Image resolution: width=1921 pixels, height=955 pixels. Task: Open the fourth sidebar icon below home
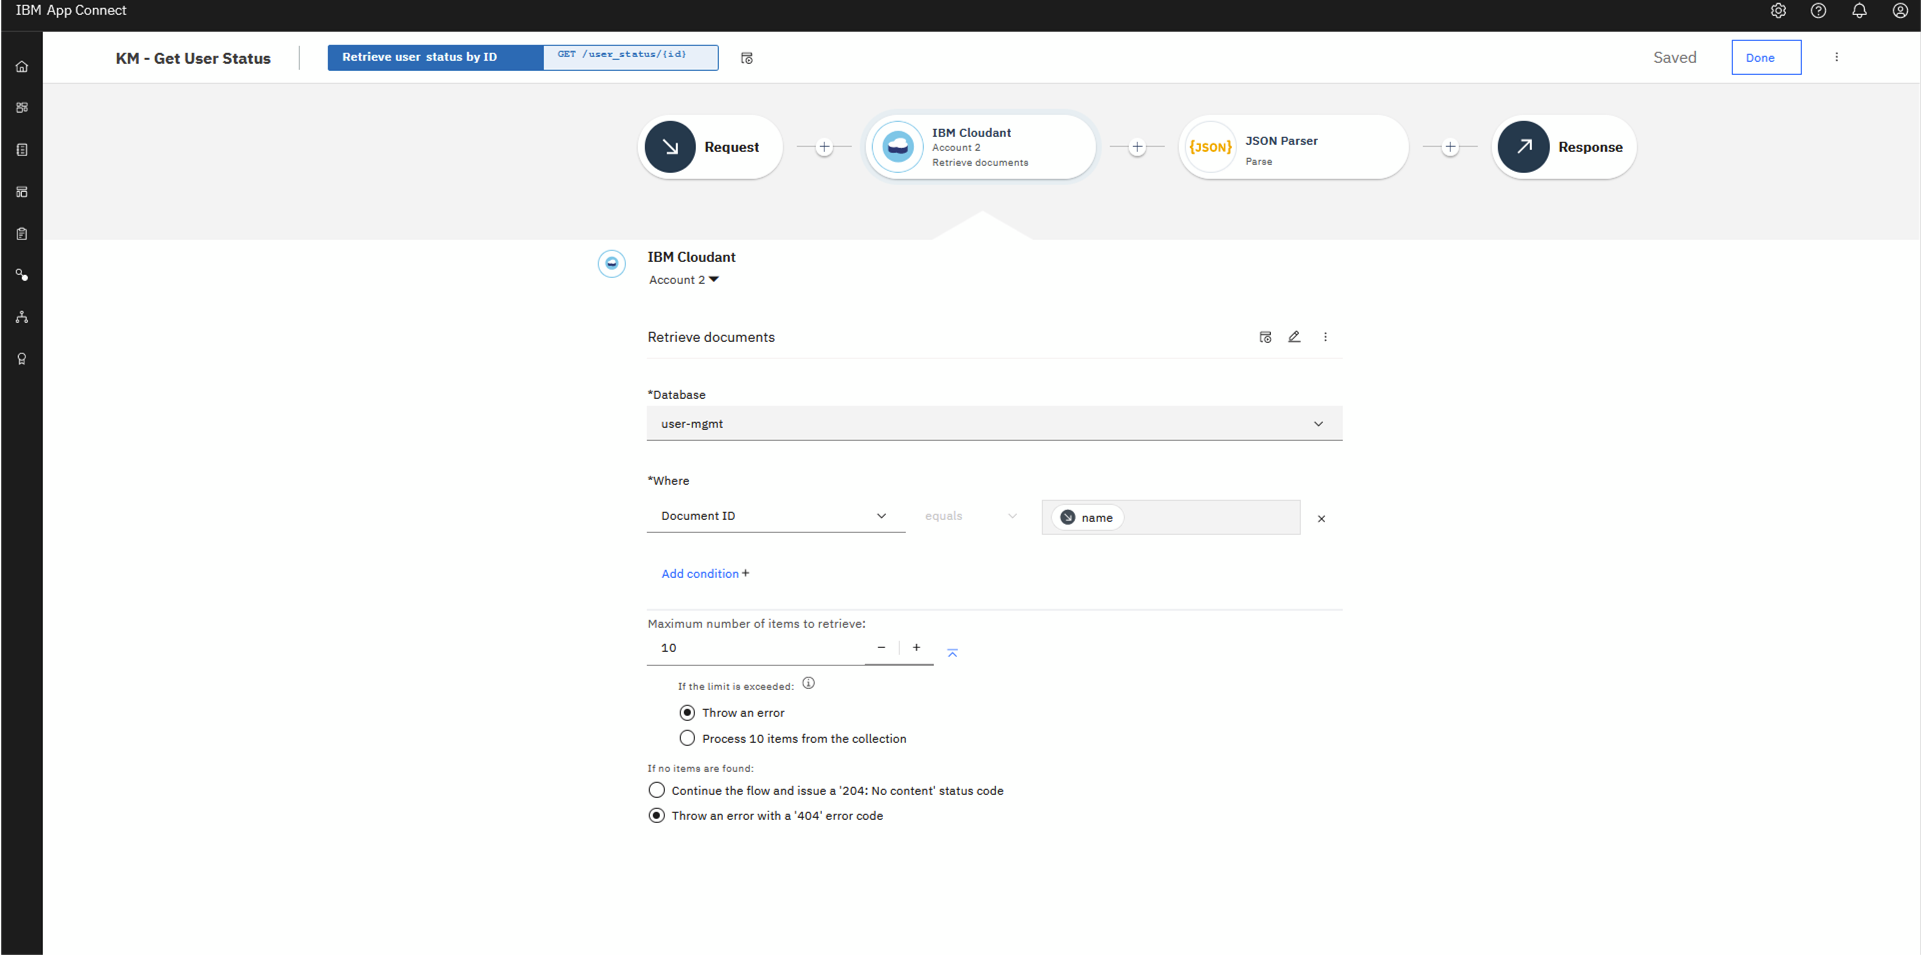[x=22, y=192]
